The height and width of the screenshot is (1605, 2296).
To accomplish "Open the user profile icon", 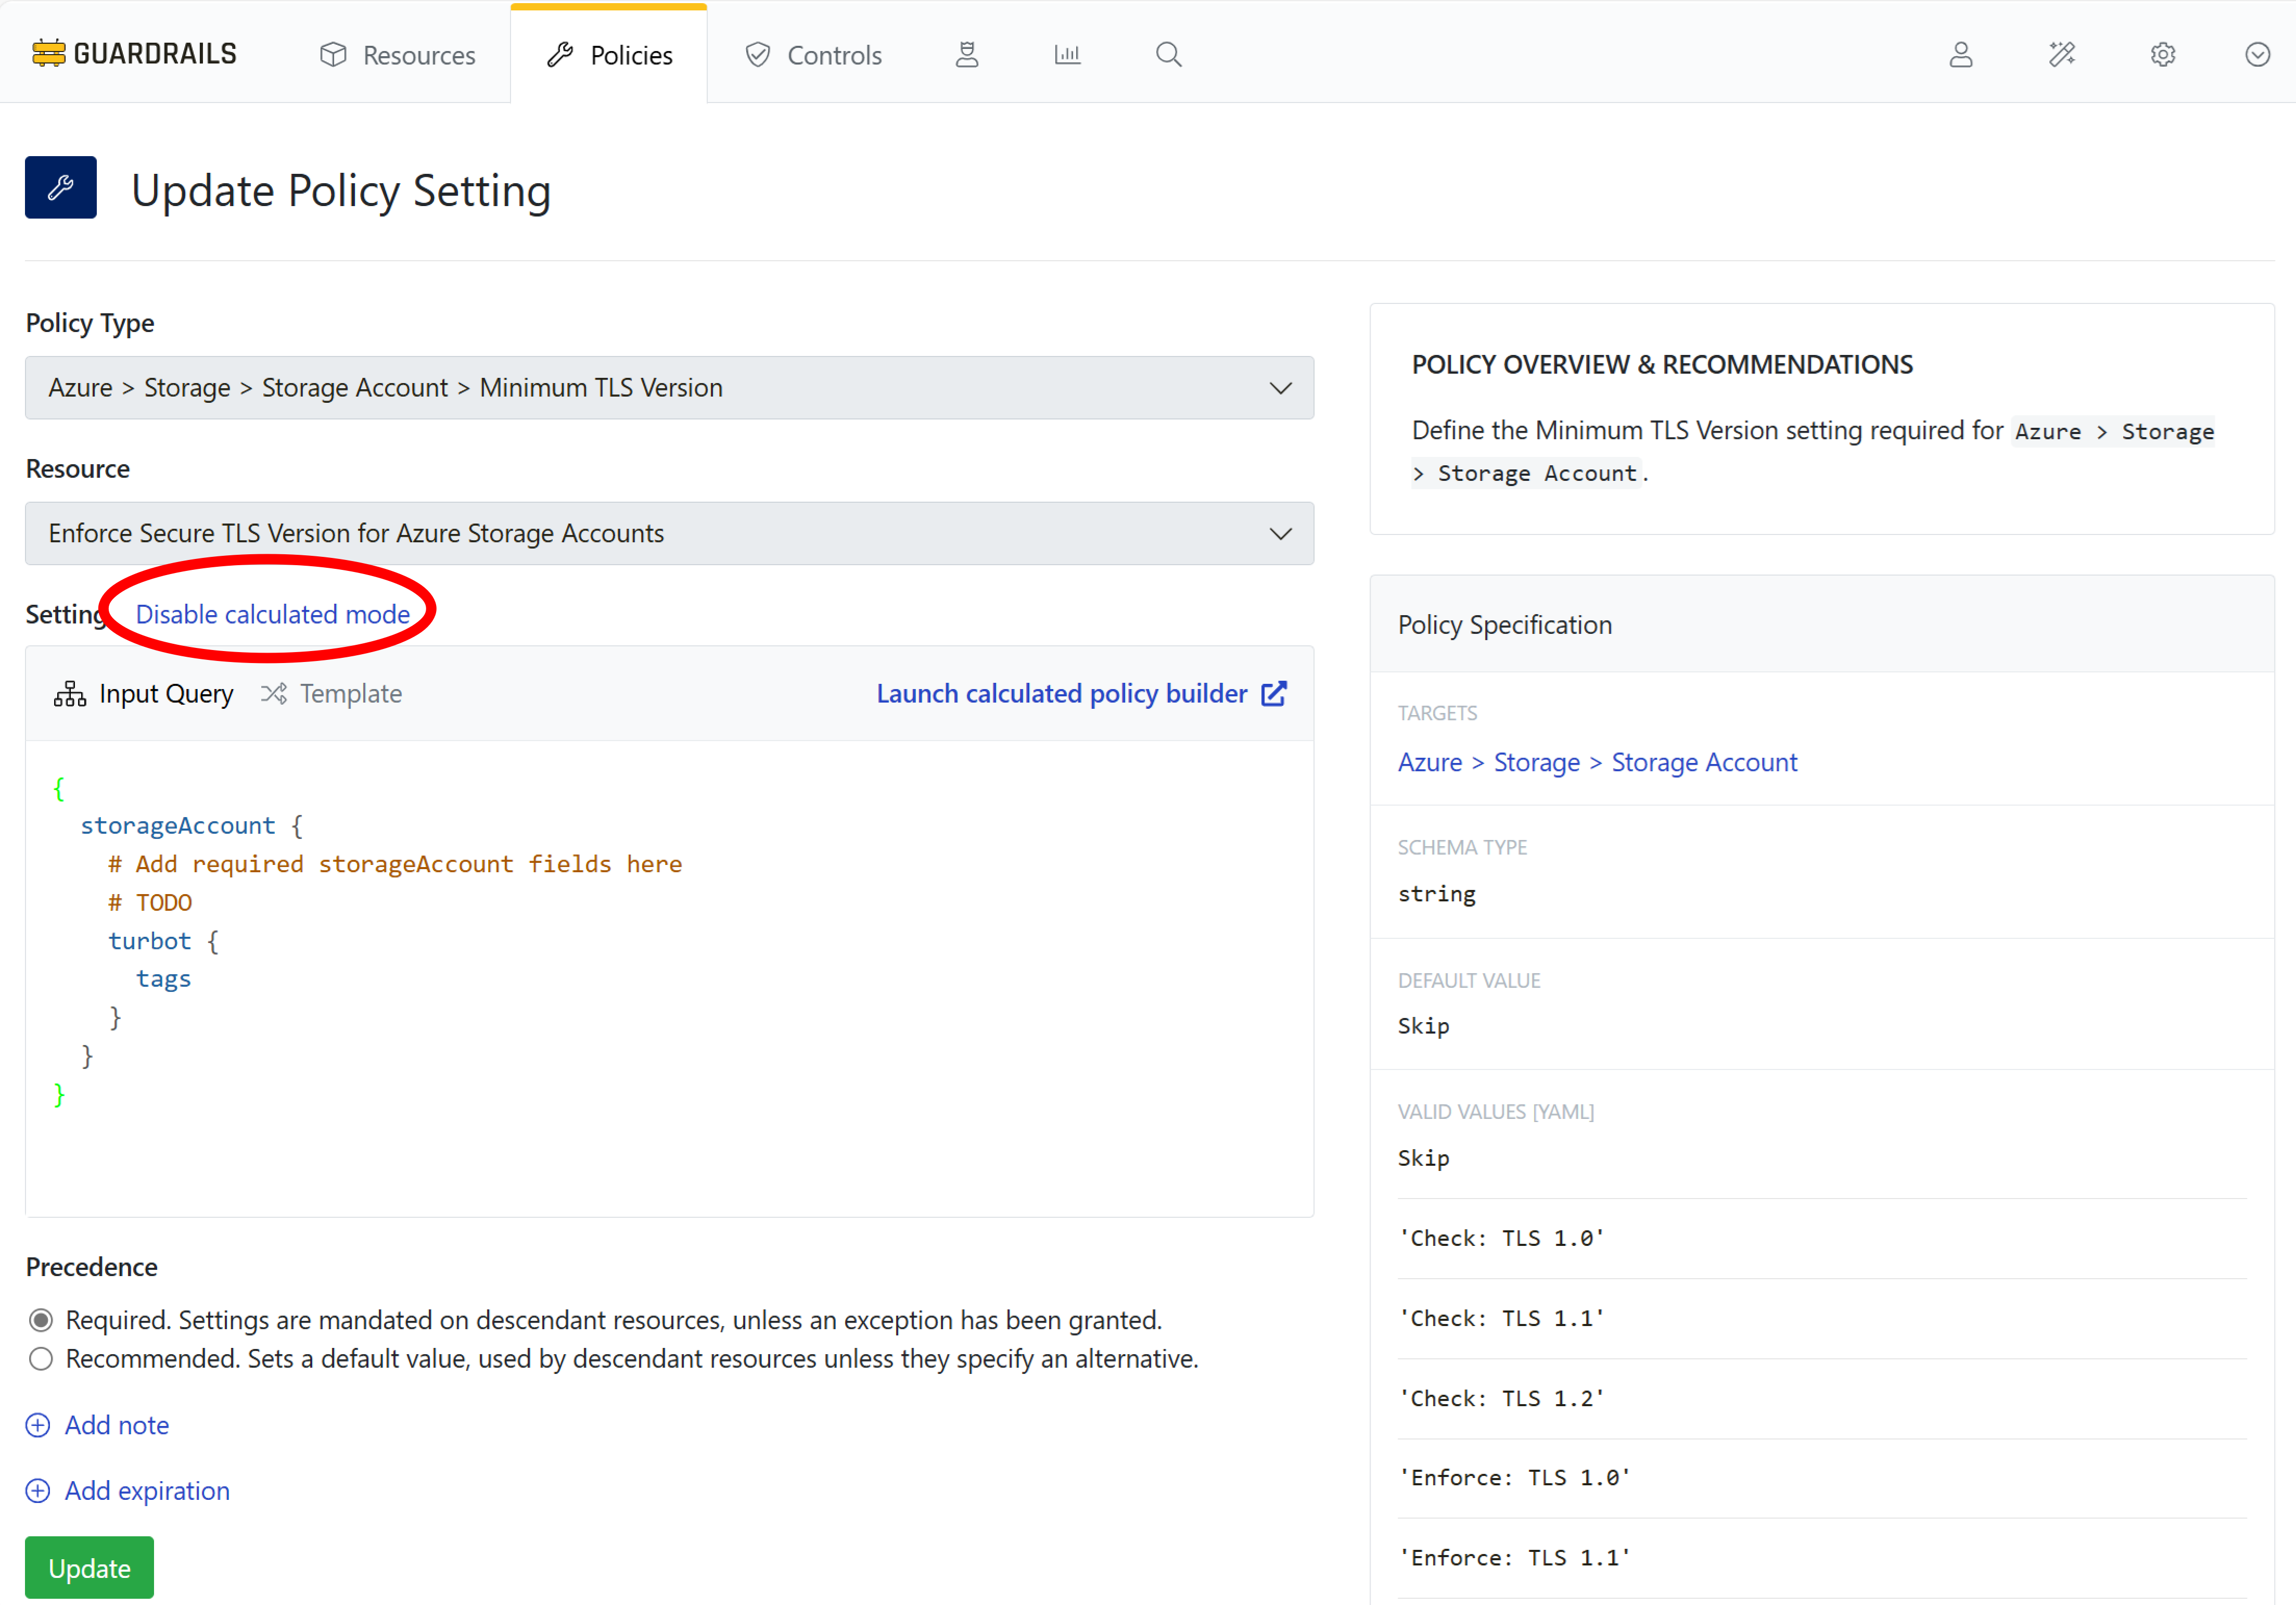I will click(x=1960, y=55).
